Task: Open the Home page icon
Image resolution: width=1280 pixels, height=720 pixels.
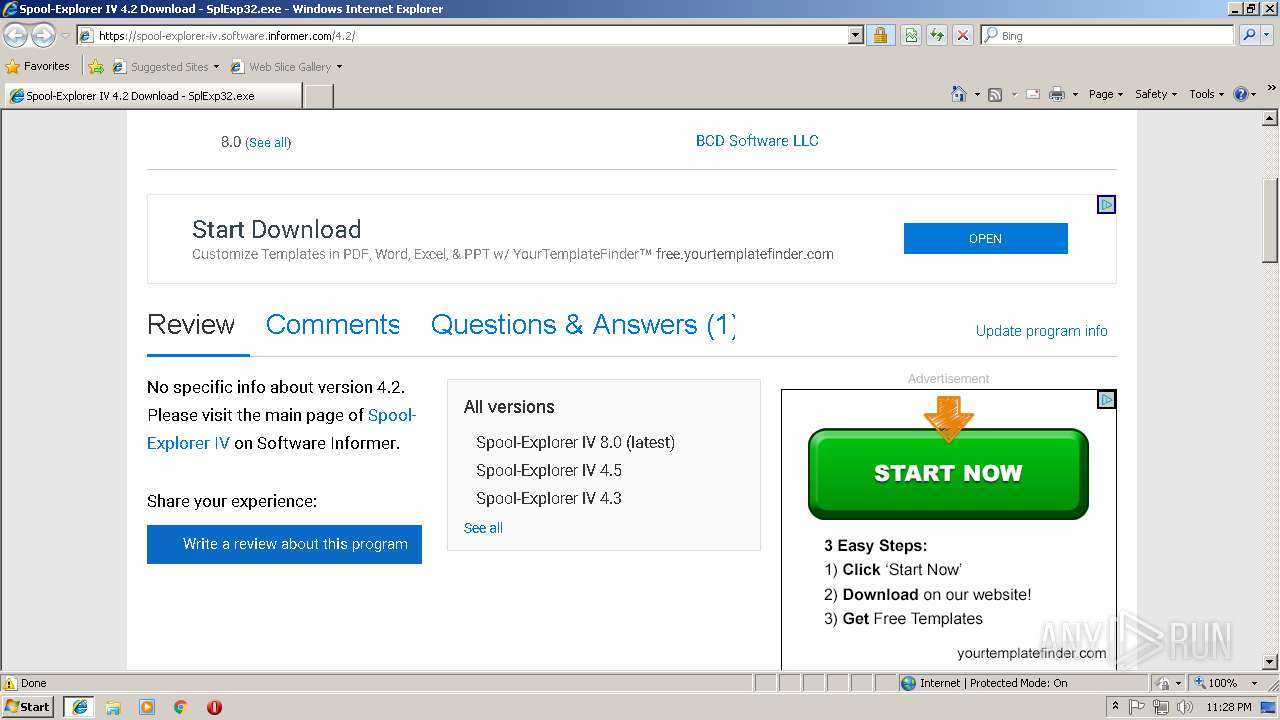Action: pos(959,94)
